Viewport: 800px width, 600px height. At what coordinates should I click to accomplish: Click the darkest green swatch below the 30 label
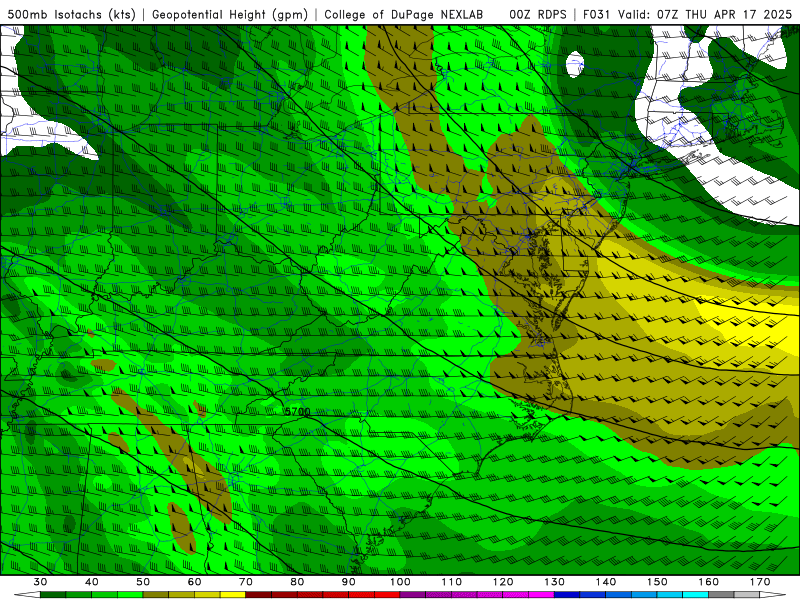pos(53,595)
